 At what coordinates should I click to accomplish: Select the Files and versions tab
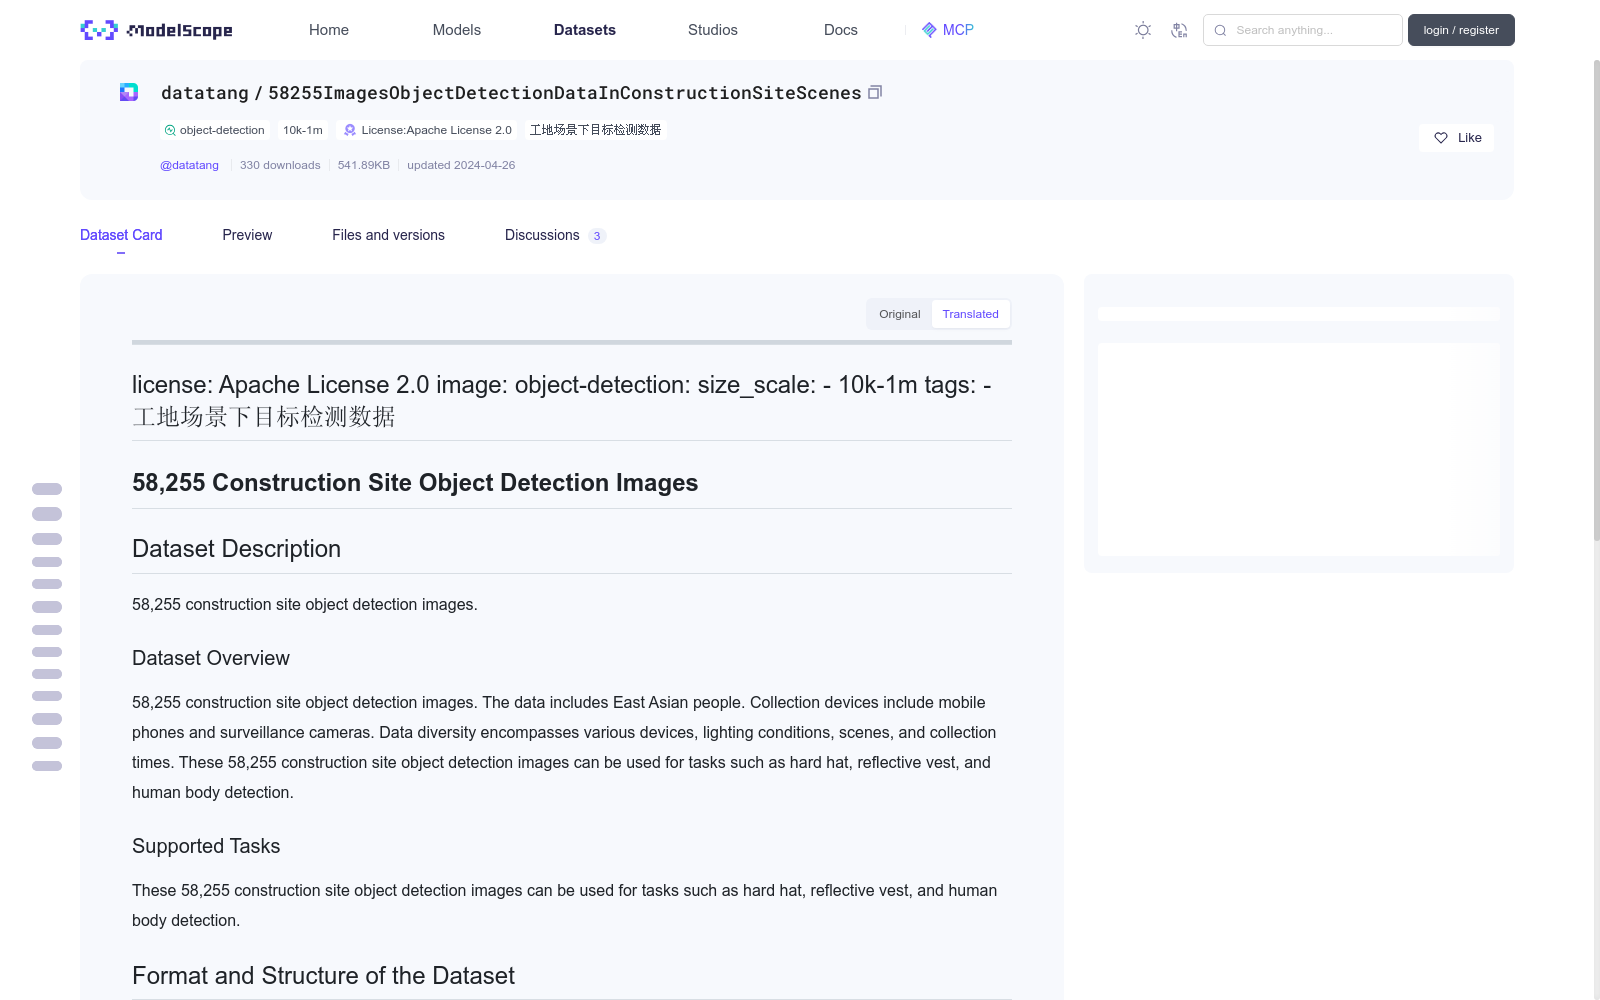(388, 235)
